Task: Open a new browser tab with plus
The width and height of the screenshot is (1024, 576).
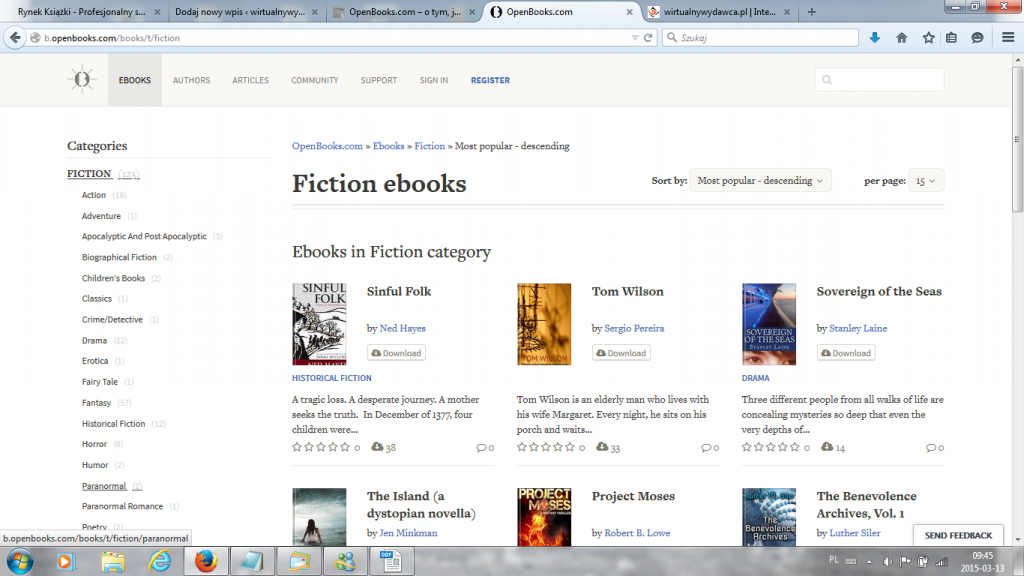Action: (811, 12)
